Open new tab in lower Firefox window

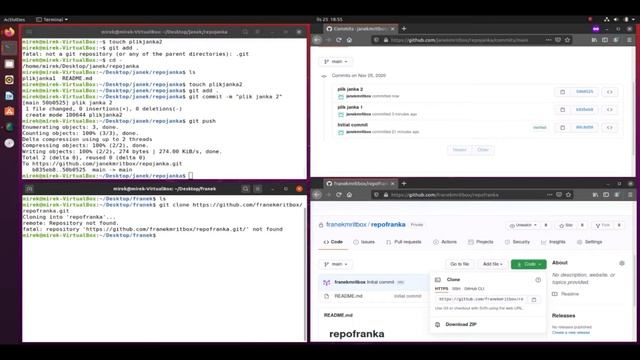point(404,184)
